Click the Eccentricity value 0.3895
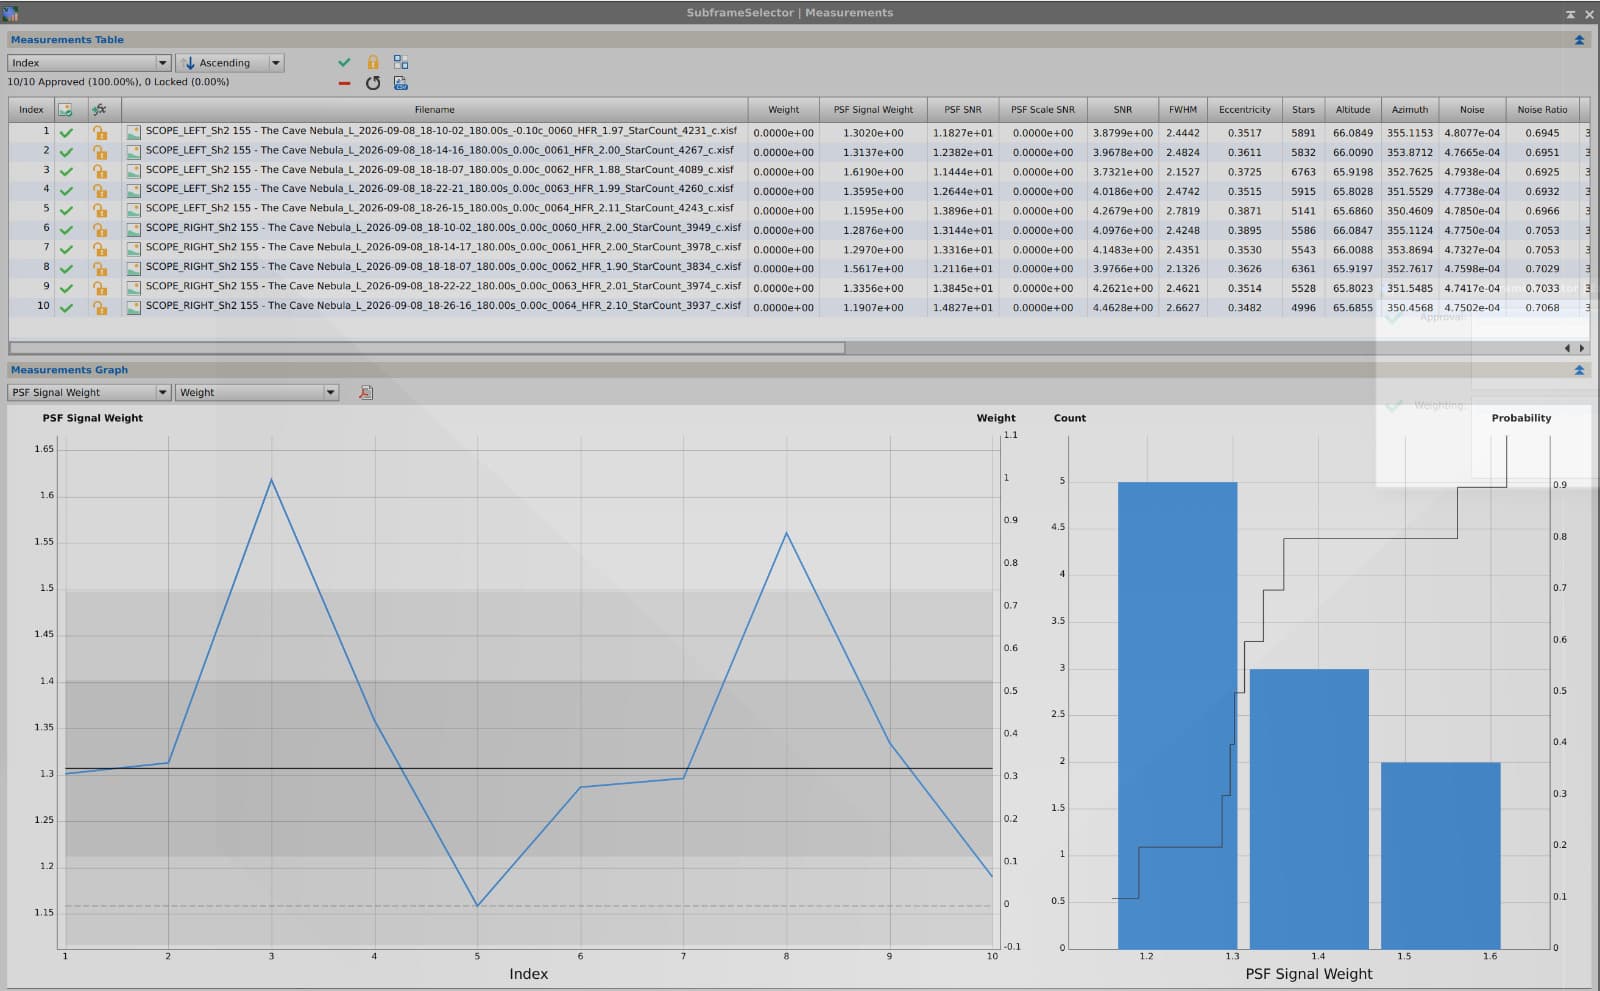1600x991 pixels. (1244, 230)
